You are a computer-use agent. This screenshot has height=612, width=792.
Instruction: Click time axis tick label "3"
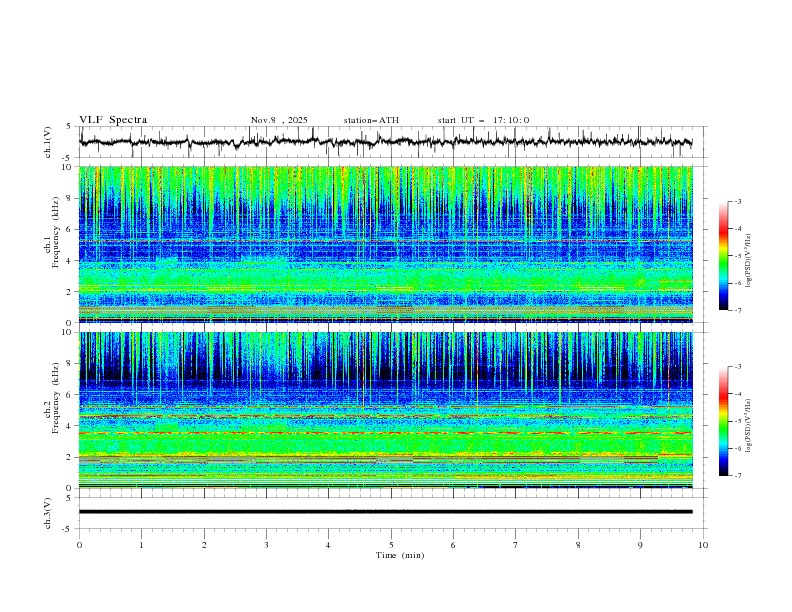pos(266,545)
